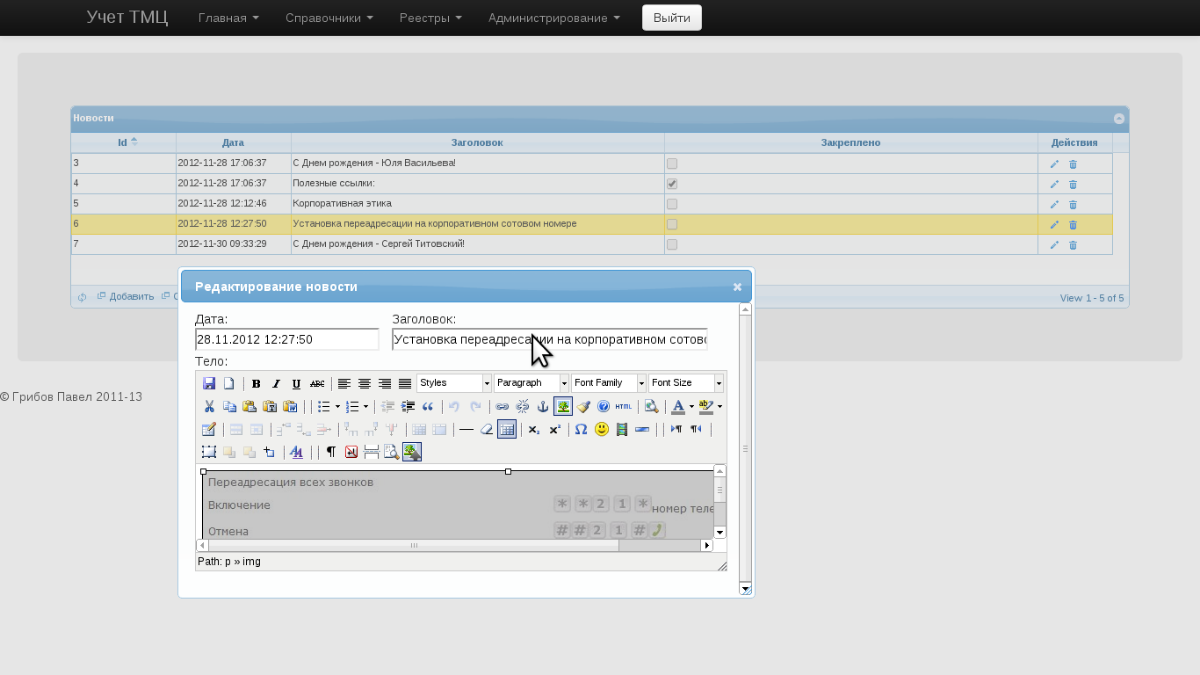The height and width of the screenshot is (675, 1200).
Task: Toggle pinned checkbox for Полезные ссылки
Action: [x=672, y=184]
